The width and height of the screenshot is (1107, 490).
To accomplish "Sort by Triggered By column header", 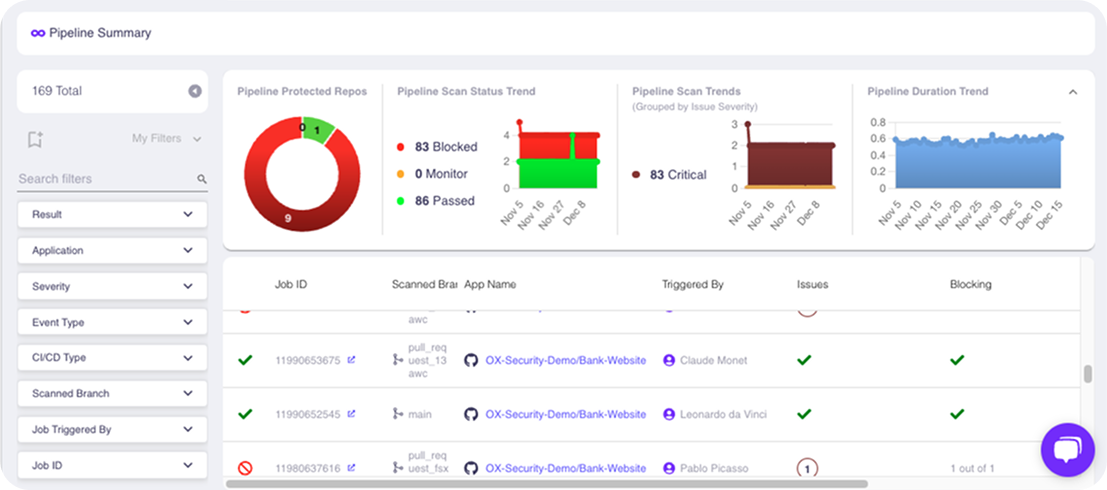I will [693, 285].
